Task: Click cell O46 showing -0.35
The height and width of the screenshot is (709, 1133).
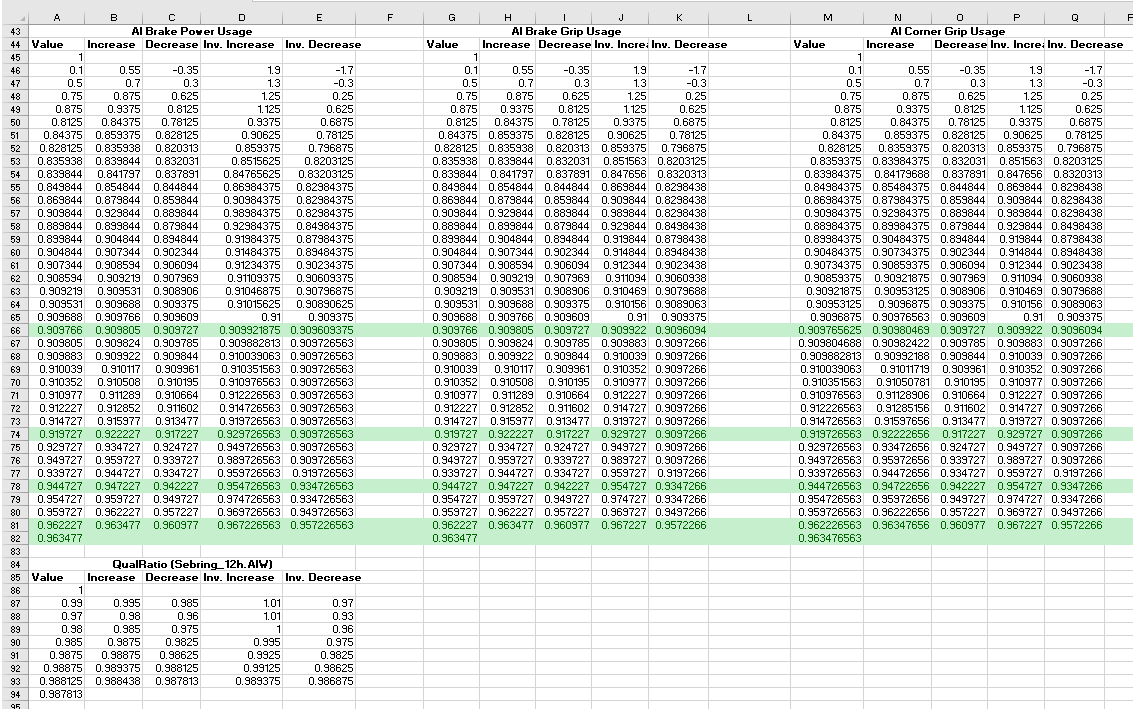Action: click(x=960, y=70)
